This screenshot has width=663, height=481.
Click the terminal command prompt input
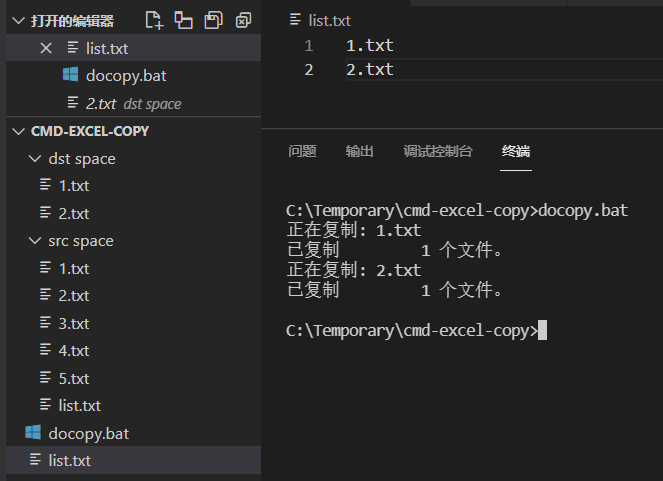(x=543, y=330)
